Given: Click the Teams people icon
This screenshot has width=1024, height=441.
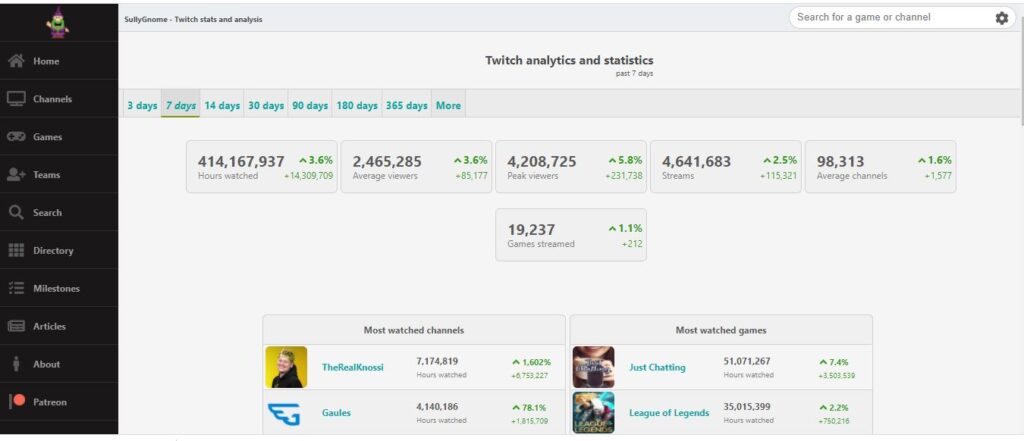Looking at the screenshot, I should (16, 174).
